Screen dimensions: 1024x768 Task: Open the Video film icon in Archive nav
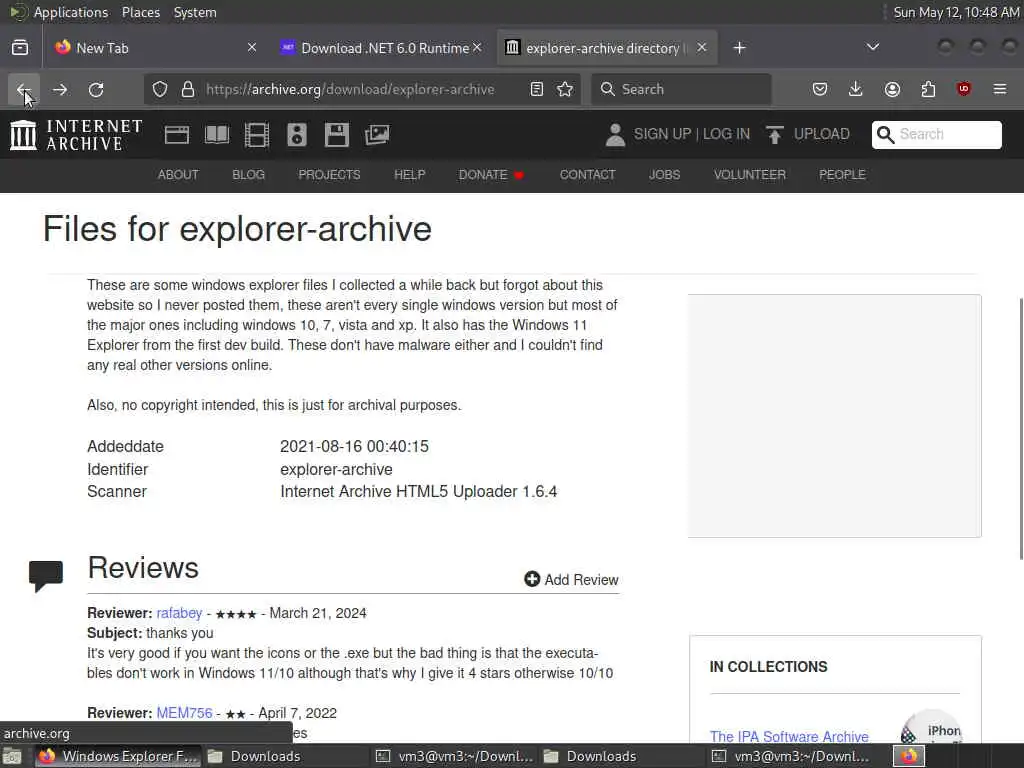(257, 135)
